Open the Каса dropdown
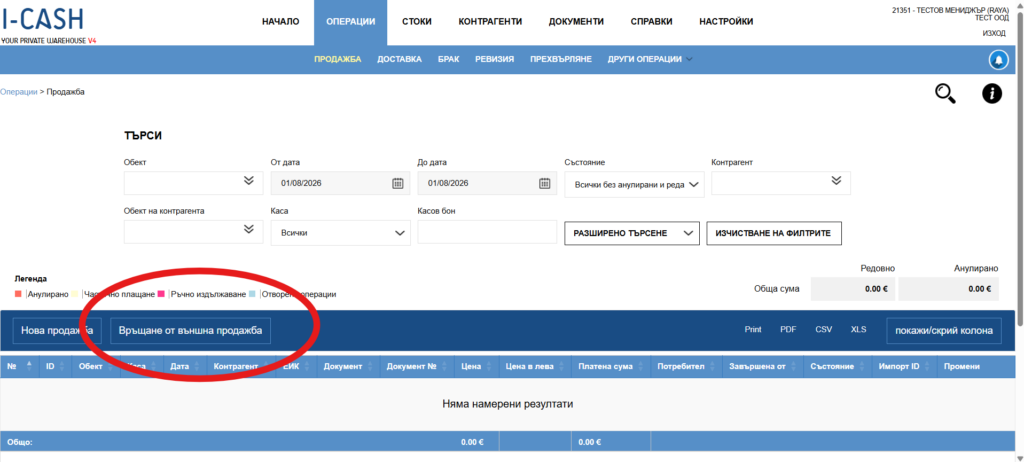 click(340, 232)
